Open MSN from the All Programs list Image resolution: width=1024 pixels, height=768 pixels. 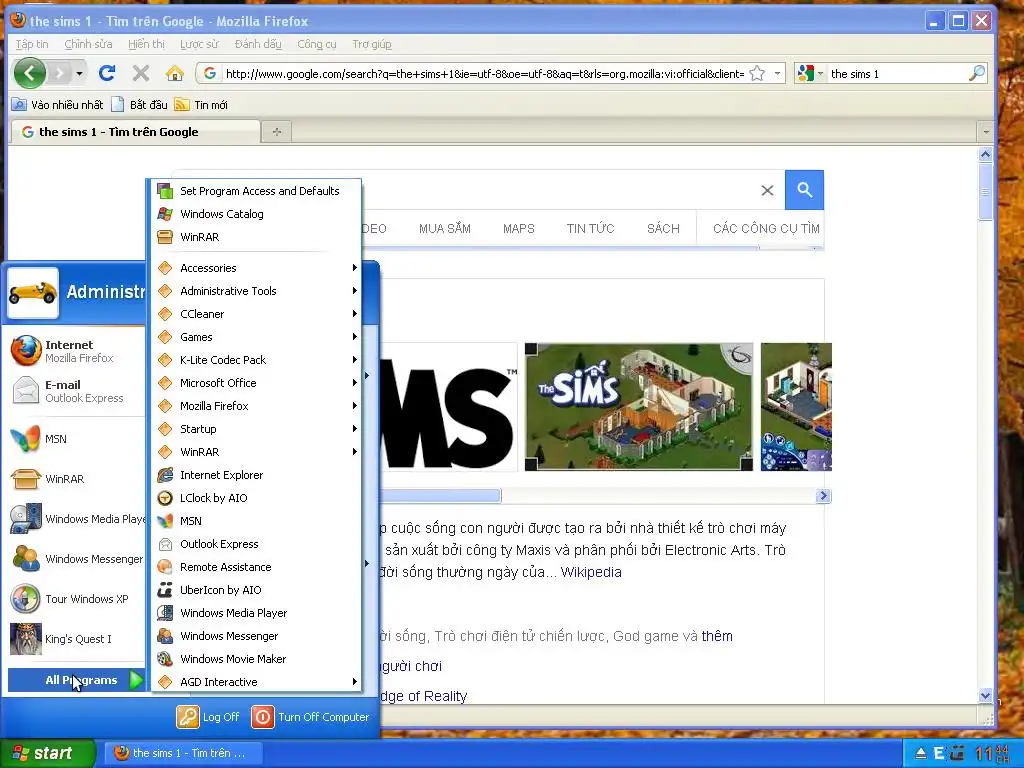(x=255, y=520)
